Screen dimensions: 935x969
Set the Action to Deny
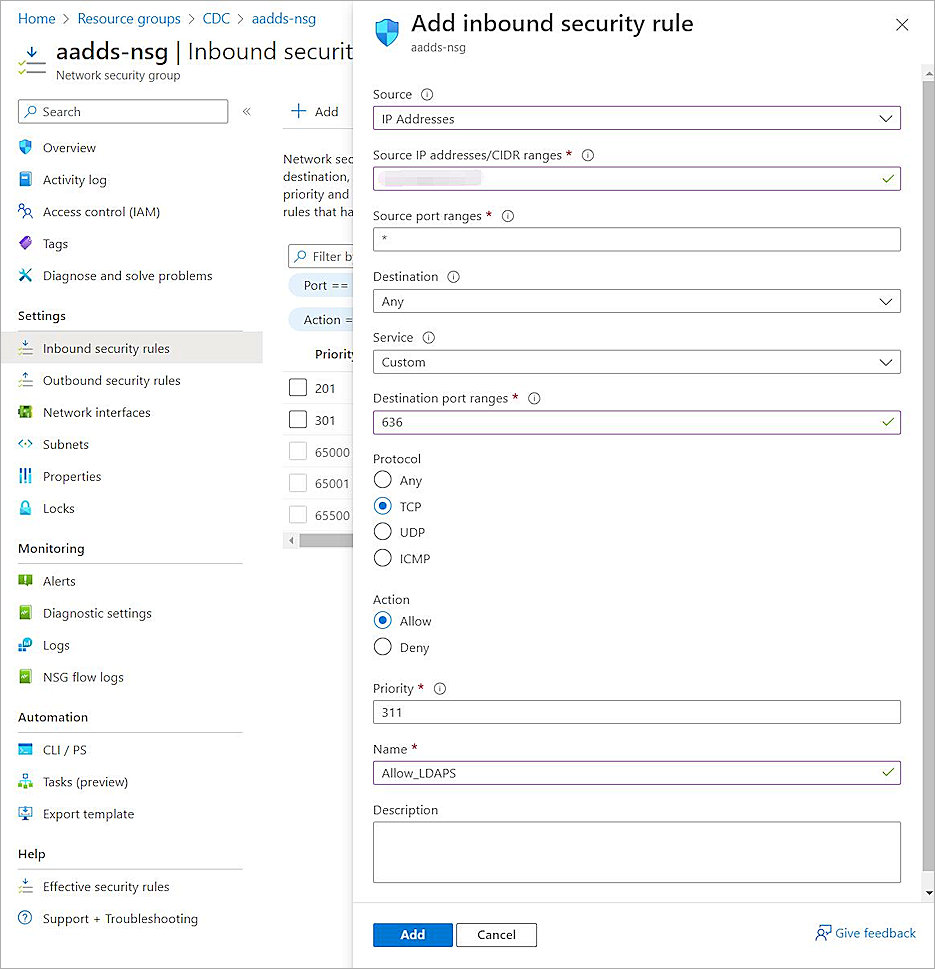click(x=381, y=647)
